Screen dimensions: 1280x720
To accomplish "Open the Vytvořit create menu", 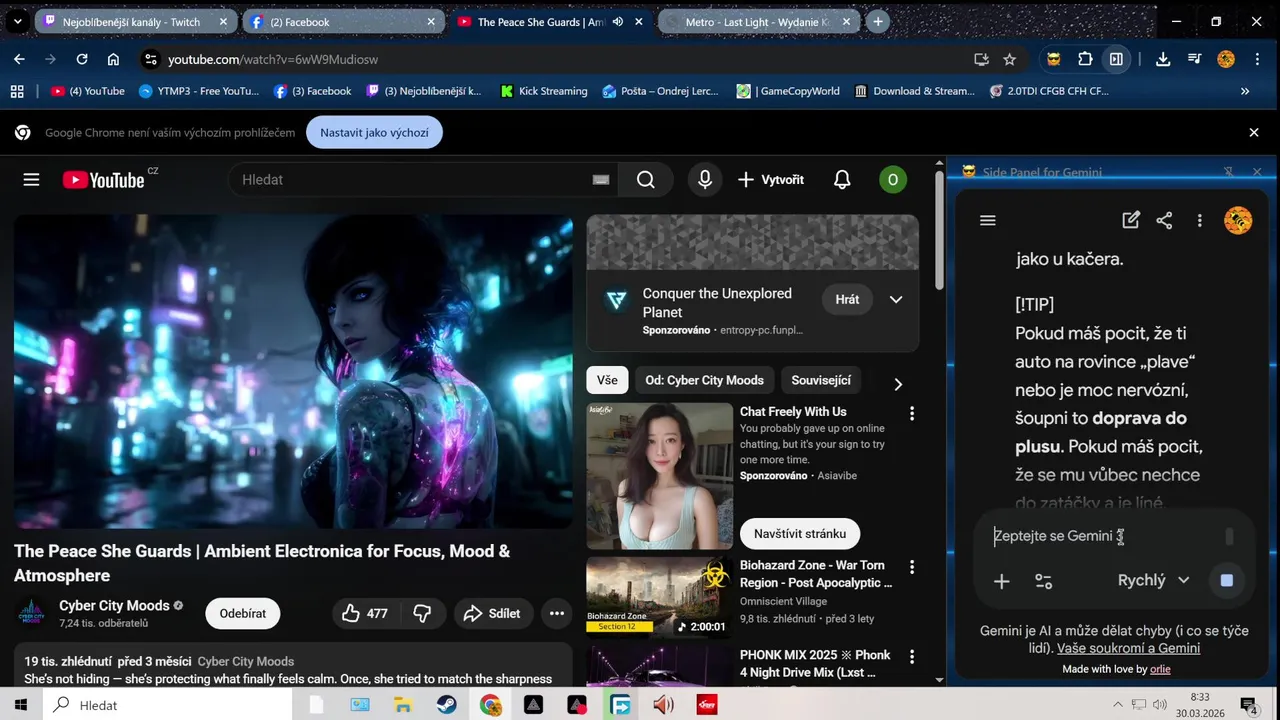I will tap(771, 180).
